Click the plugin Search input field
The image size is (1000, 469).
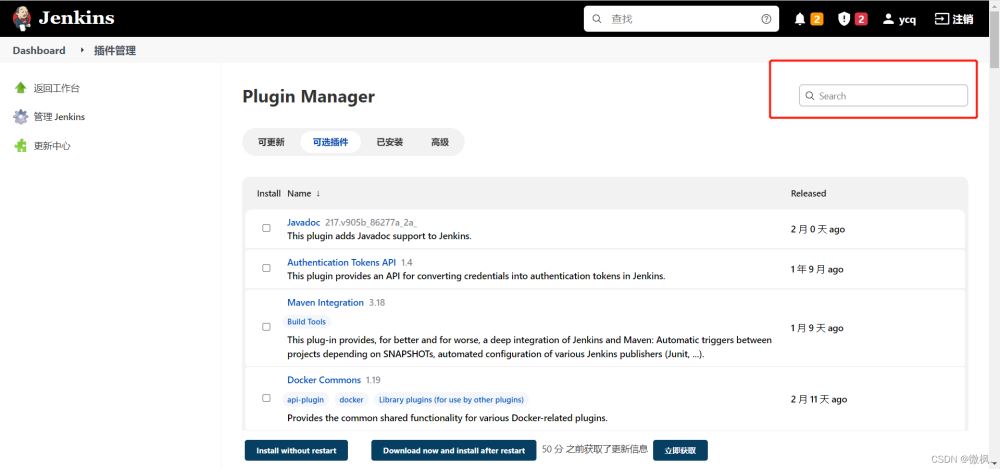point(883,96)
